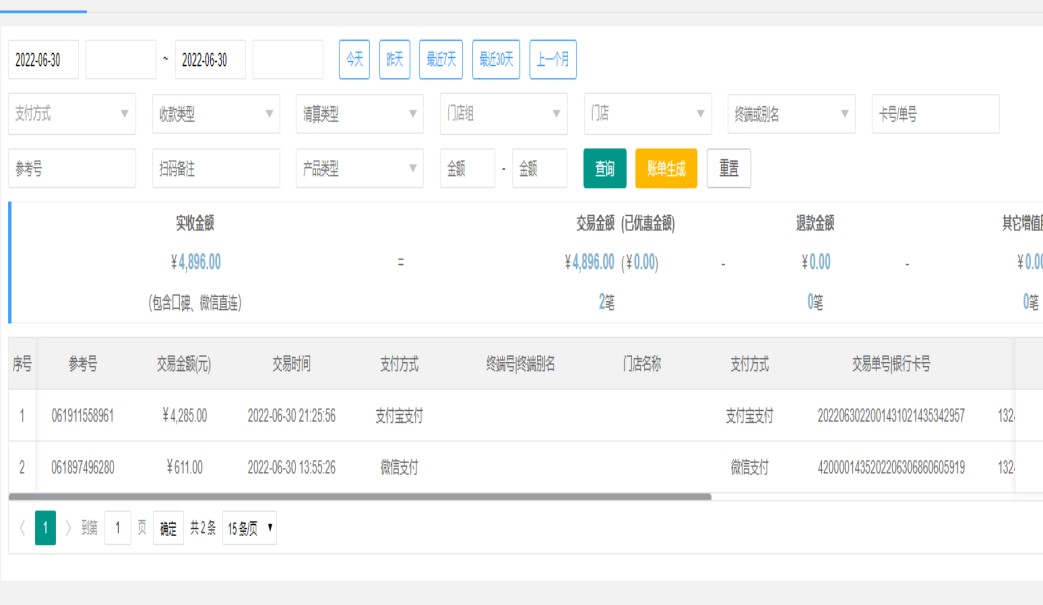The image size is (1043, 605).
Task: Expand the 门店组 dropdown
Action: click(504, 114)
